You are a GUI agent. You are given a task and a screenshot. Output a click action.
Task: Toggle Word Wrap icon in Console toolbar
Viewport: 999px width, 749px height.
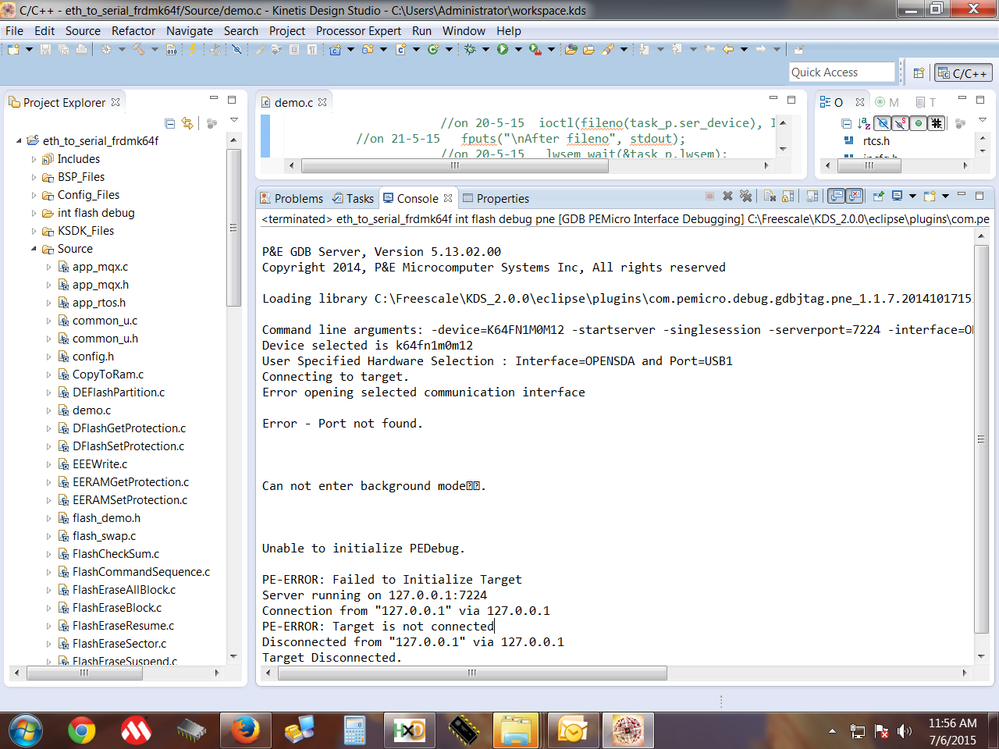(x=812, y=197)
